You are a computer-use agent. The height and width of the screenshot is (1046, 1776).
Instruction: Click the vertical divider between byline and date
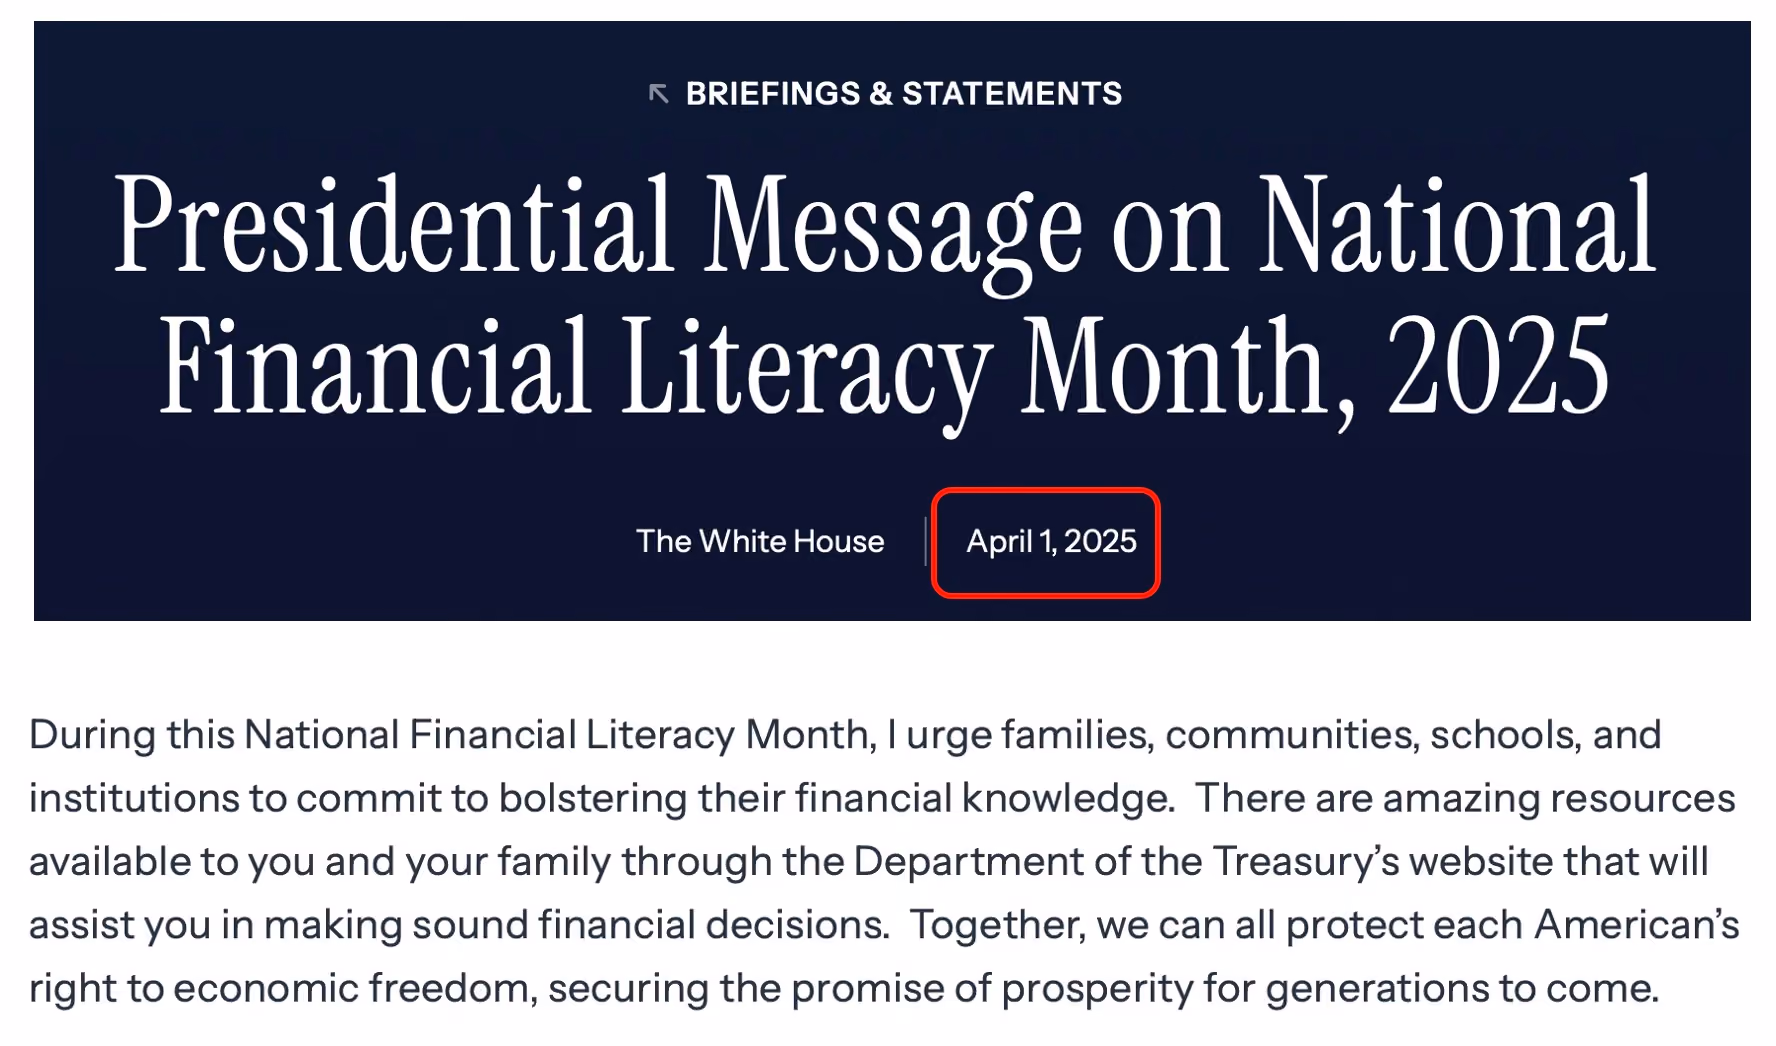[x=926, y=542]
